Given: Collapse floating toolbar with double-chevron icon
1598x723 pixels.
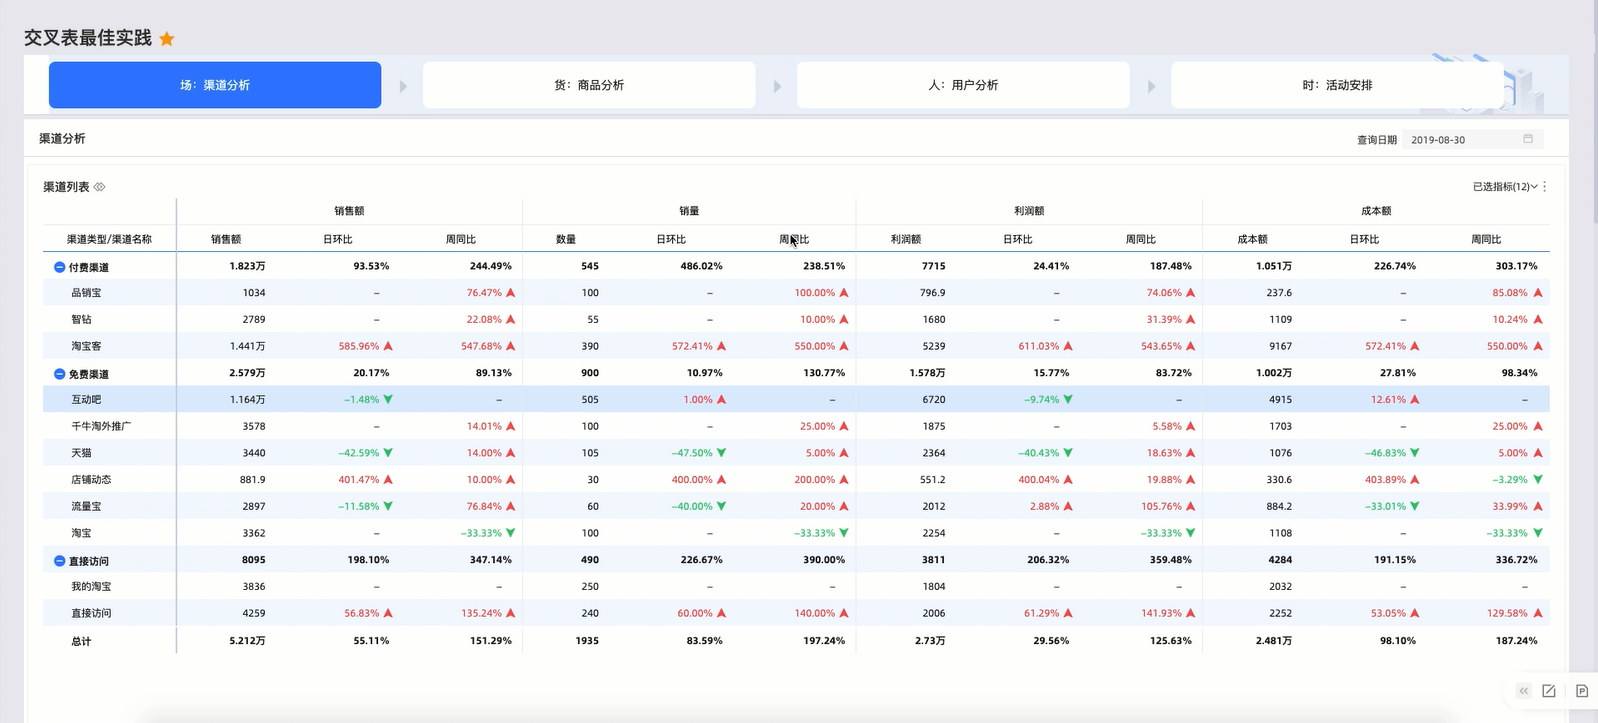Looking at the screenshot, I should tap(1523, 691).
